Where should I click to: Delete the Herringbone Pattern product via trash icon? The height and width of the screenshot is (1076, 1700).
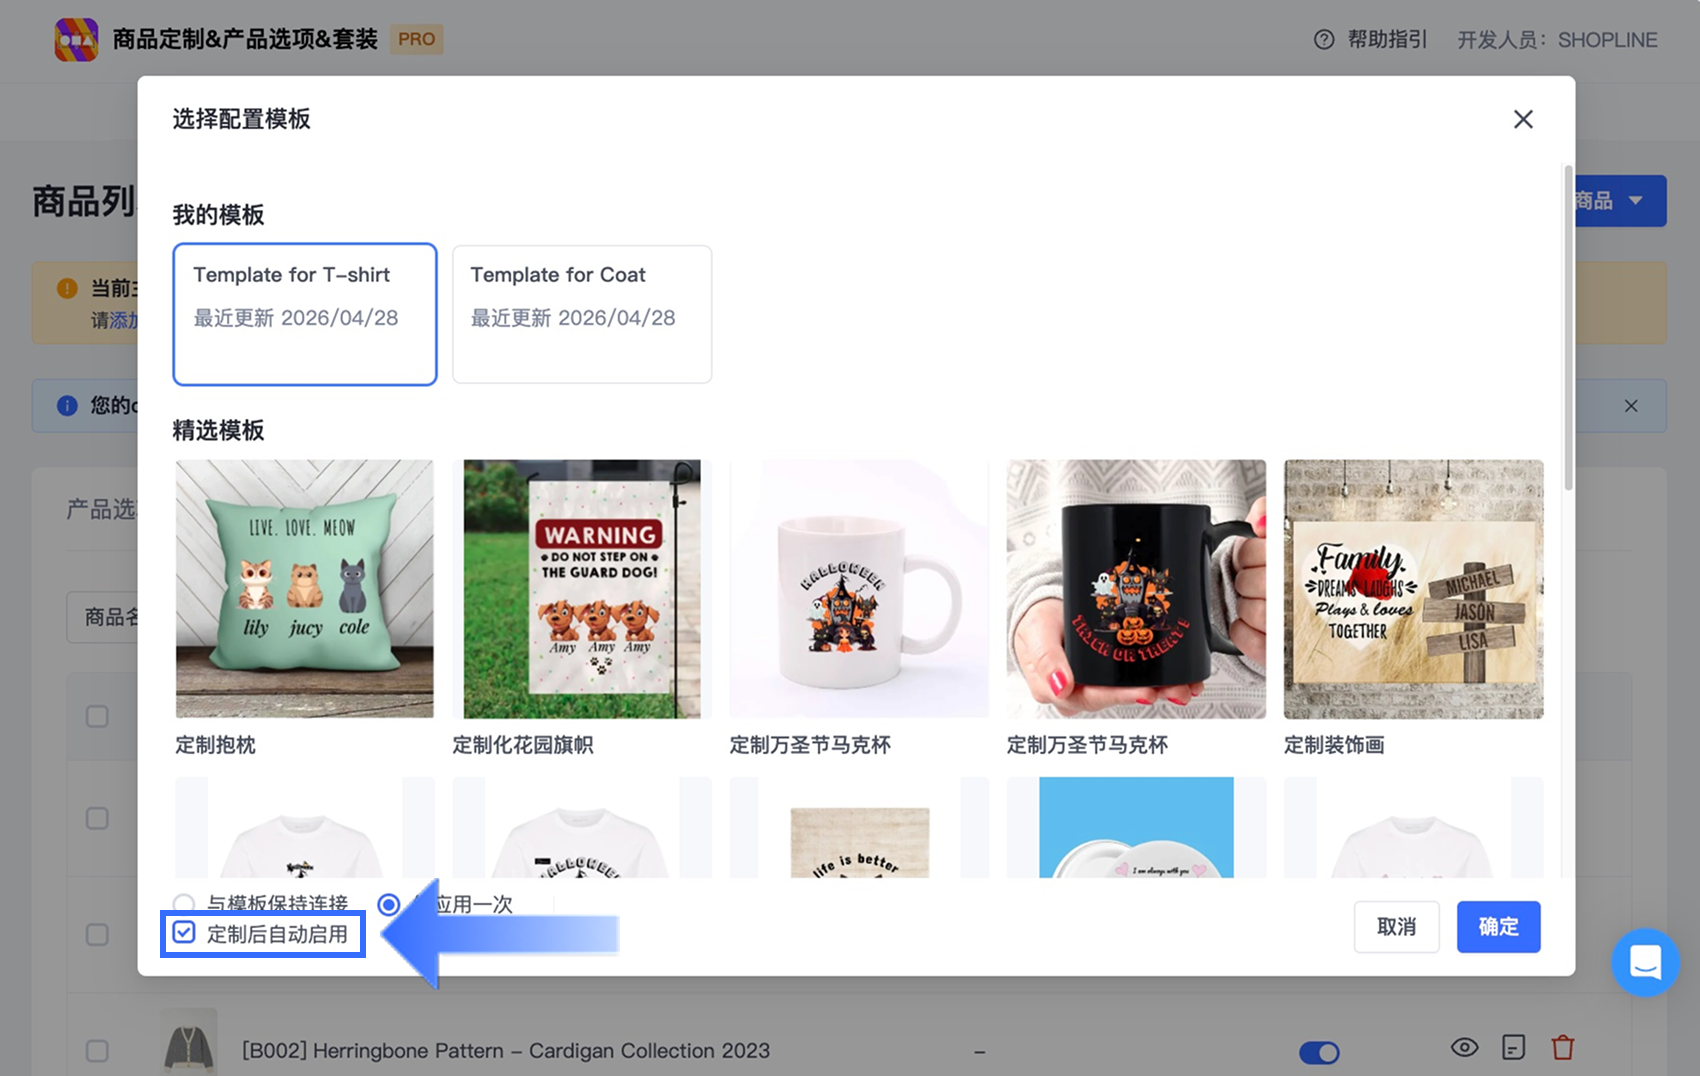(1563, 1047)
